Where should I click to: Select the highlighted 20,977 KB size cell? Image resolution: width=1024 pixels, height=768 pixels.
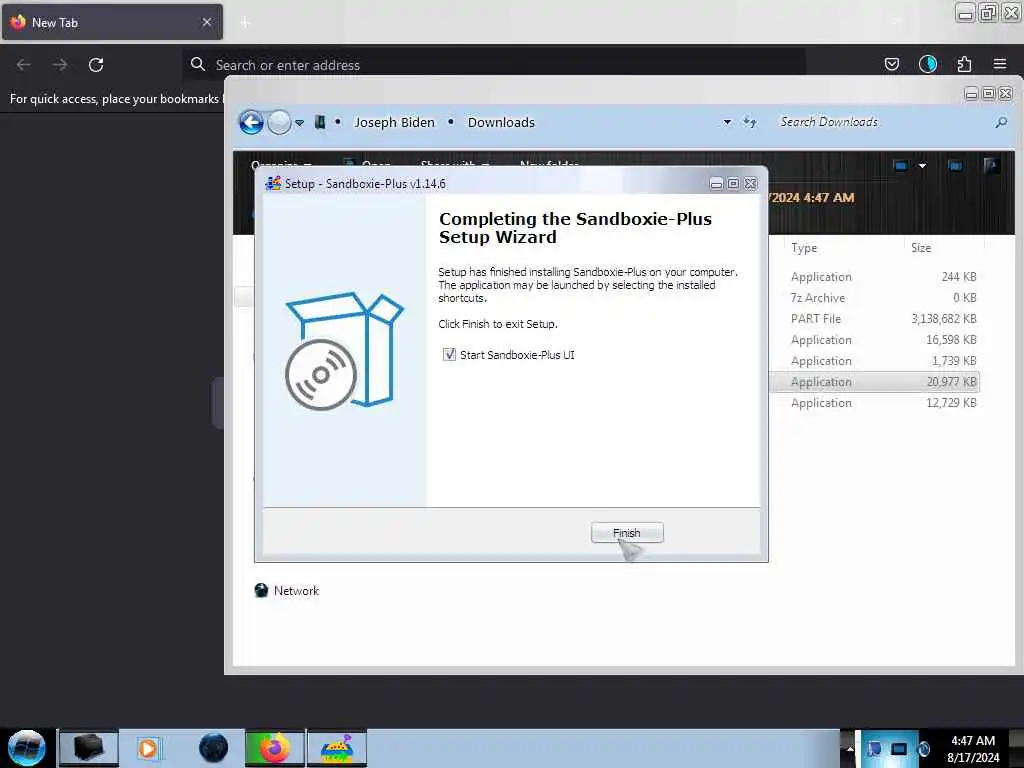click(952, 382)
